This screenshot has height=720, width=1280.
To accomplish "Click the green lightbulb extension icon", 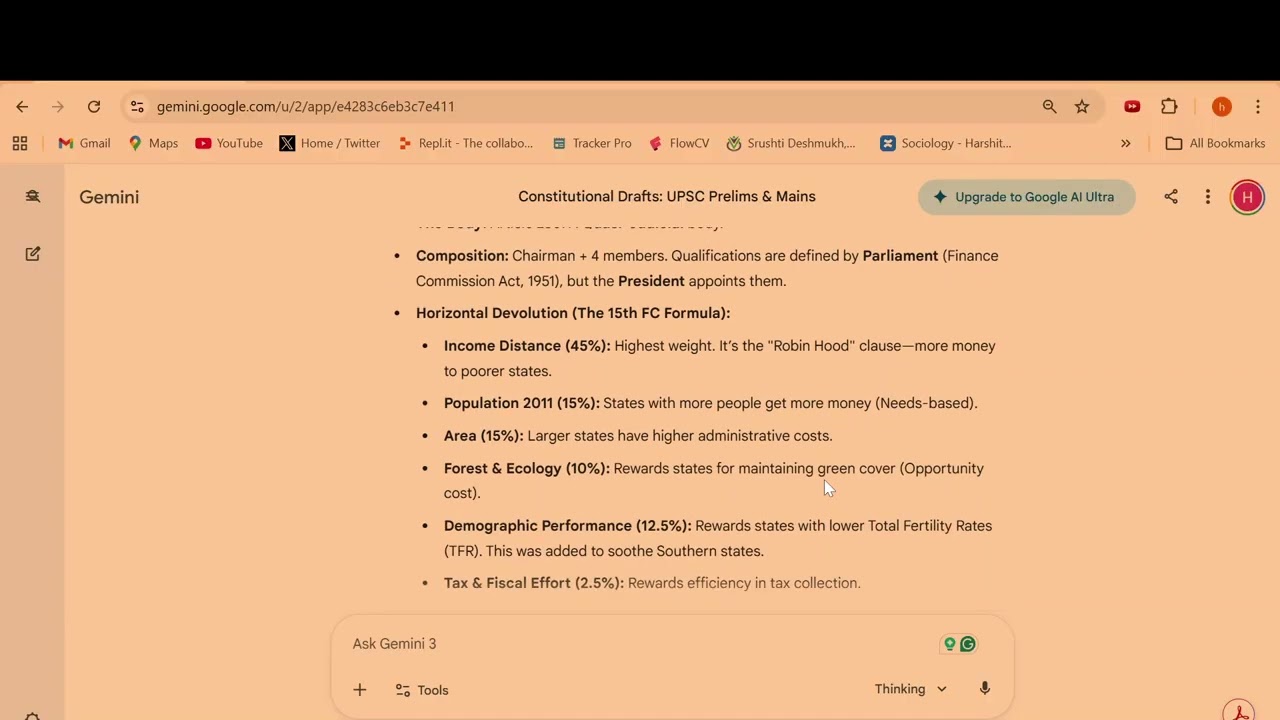I will 950,644.
